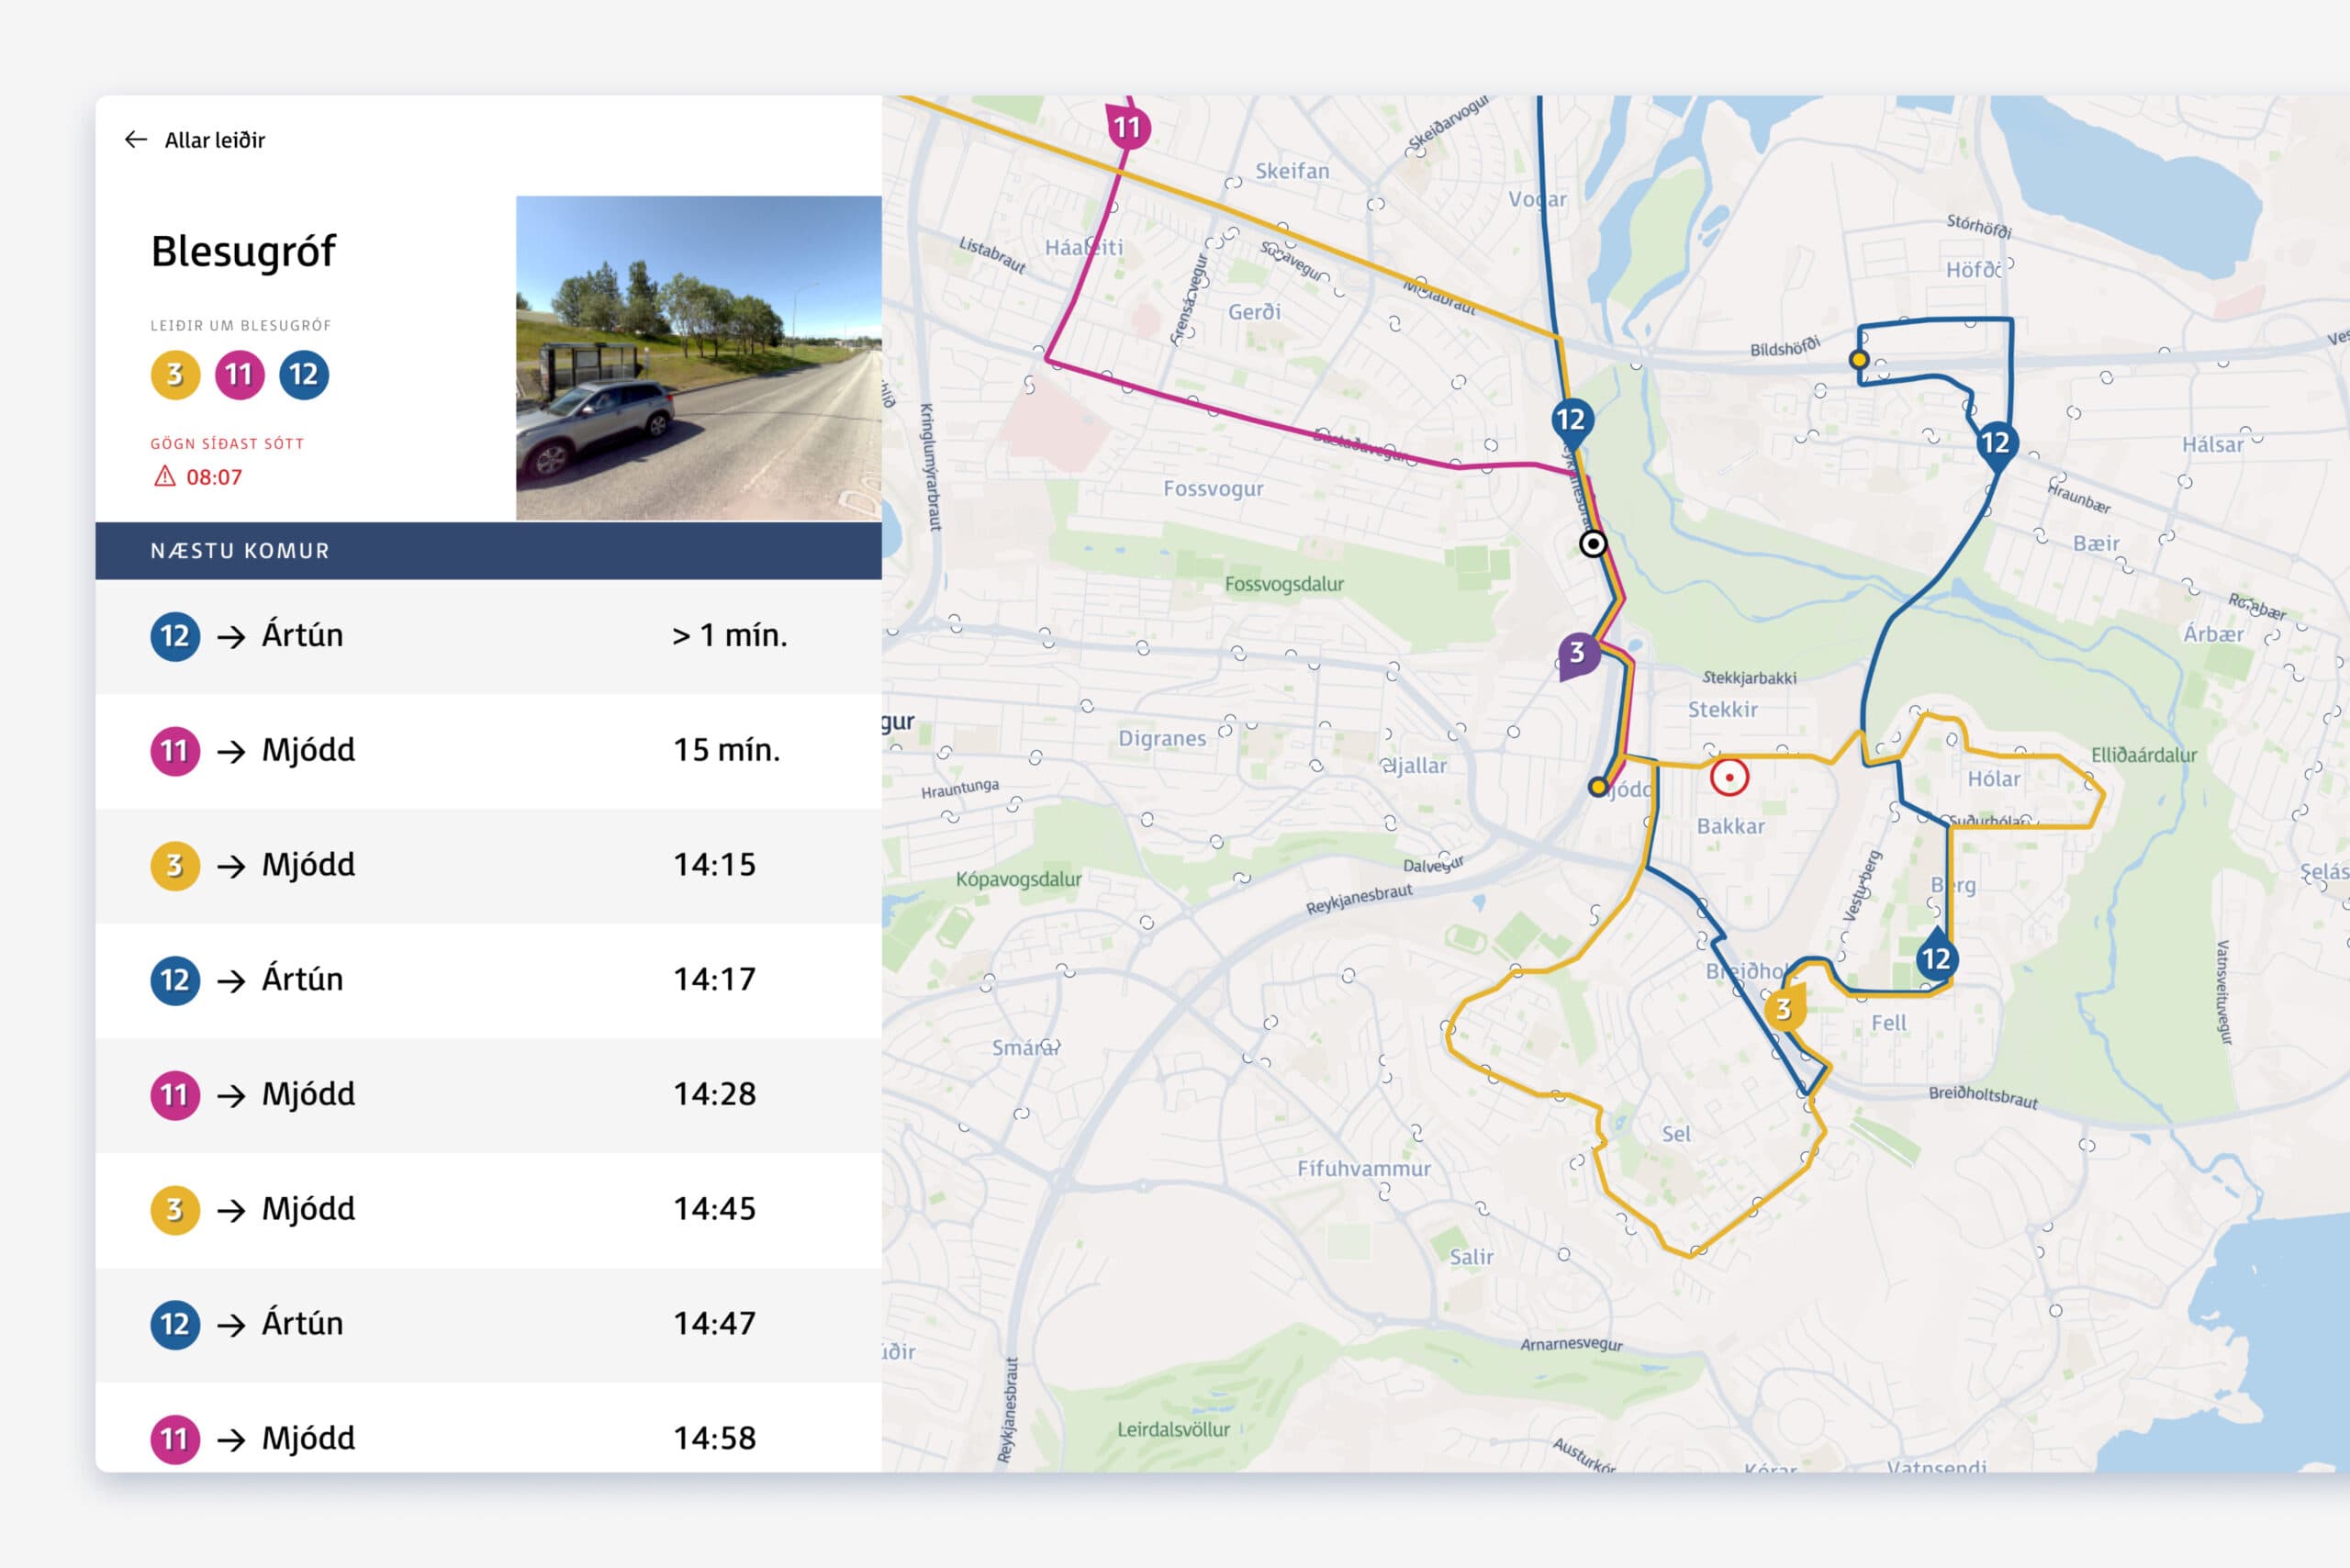Click the red warning triangle beside 08:07

(164, 477)
